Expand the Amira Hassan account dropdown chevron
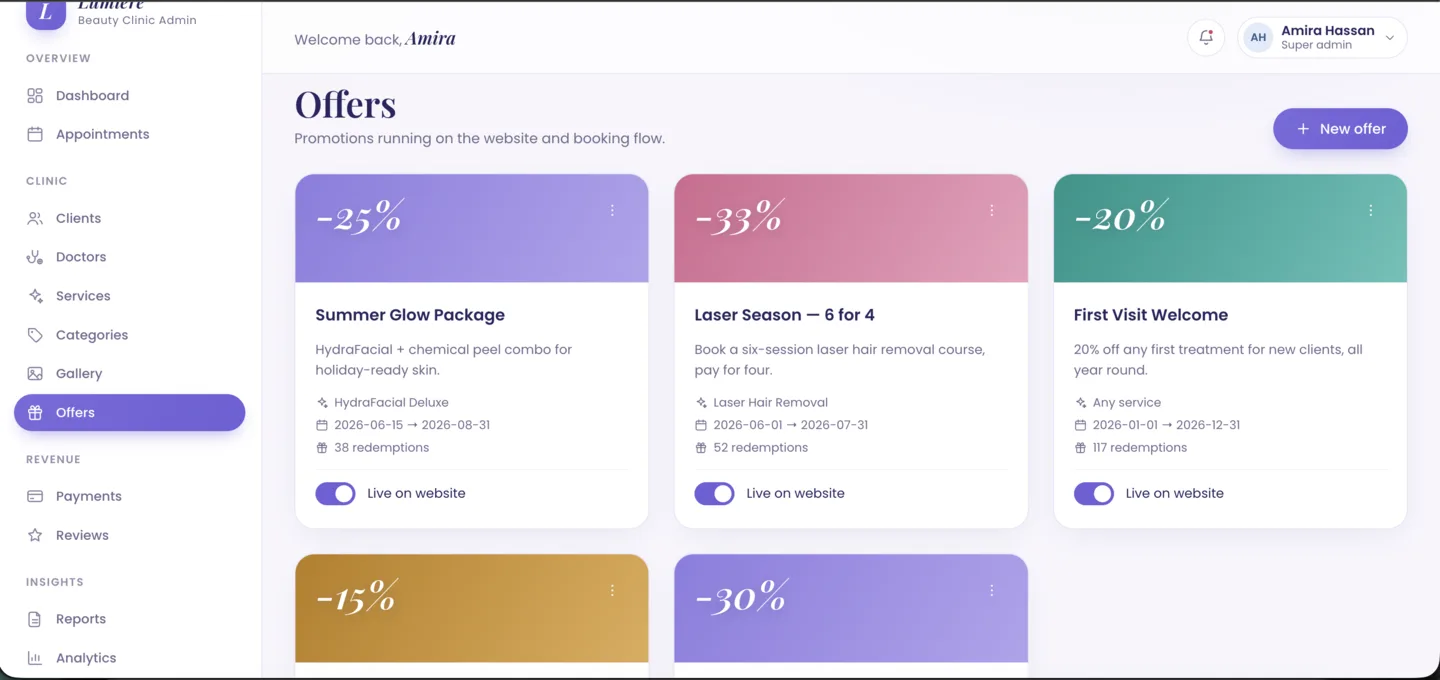 click(x=1389, y=38)
